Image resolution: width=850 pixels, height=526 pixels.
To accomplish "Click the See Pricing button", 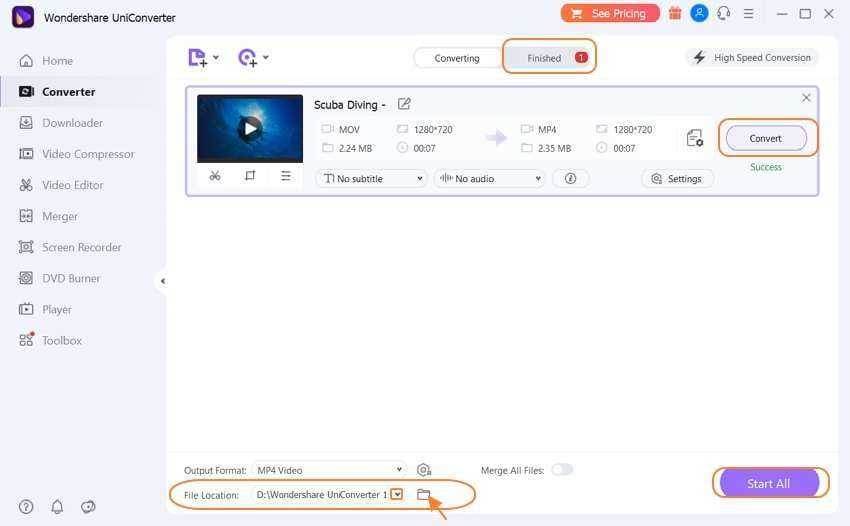I will tap(610, 14).
